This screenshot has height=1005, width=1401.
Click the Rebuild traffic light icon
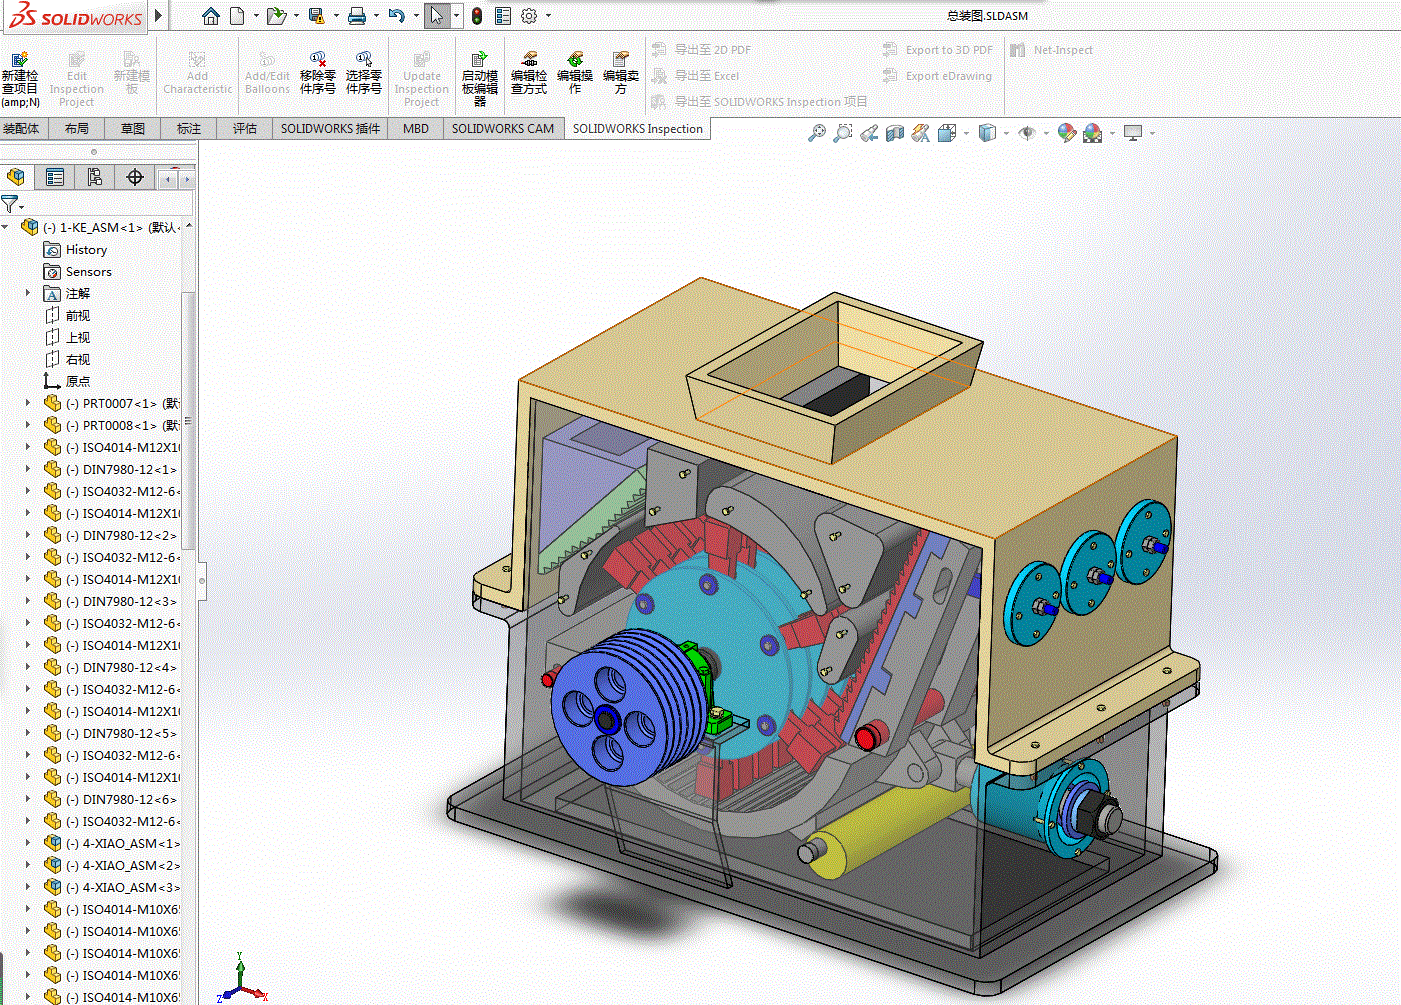[477, 16]
